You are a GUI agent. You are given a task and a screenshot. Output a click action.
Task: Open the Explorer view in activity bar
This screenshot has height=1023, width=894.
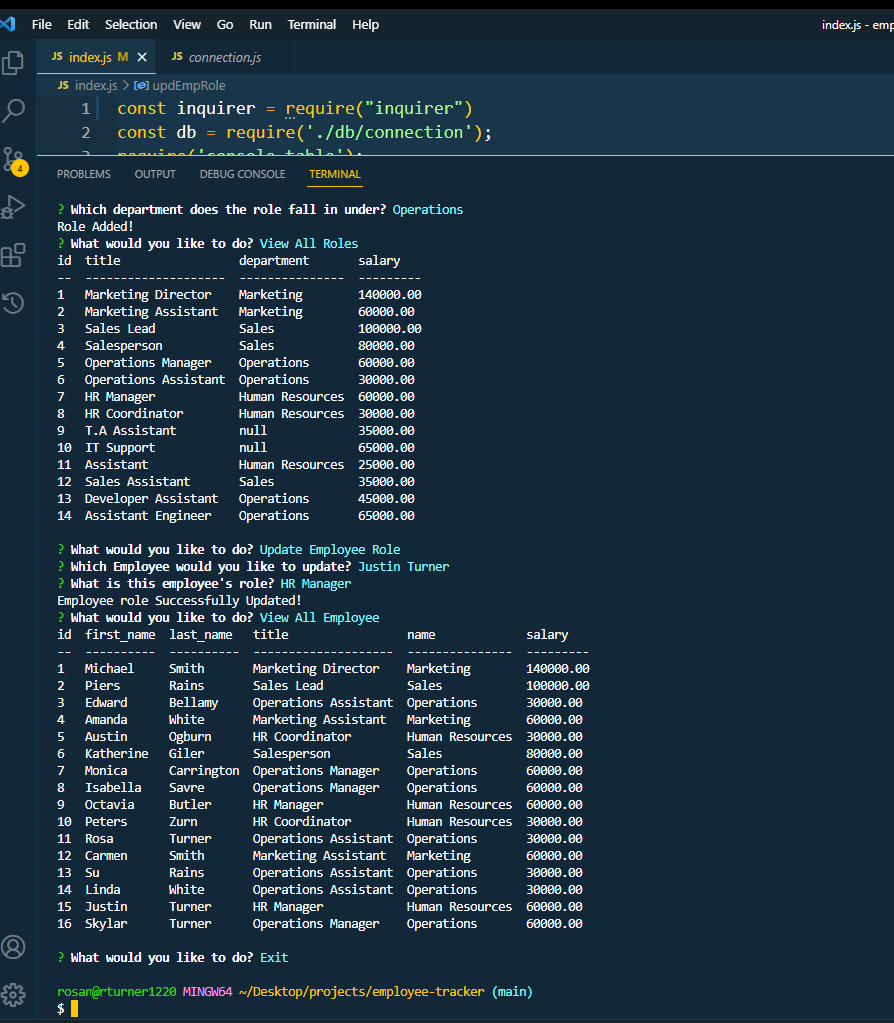click(13, 63)
